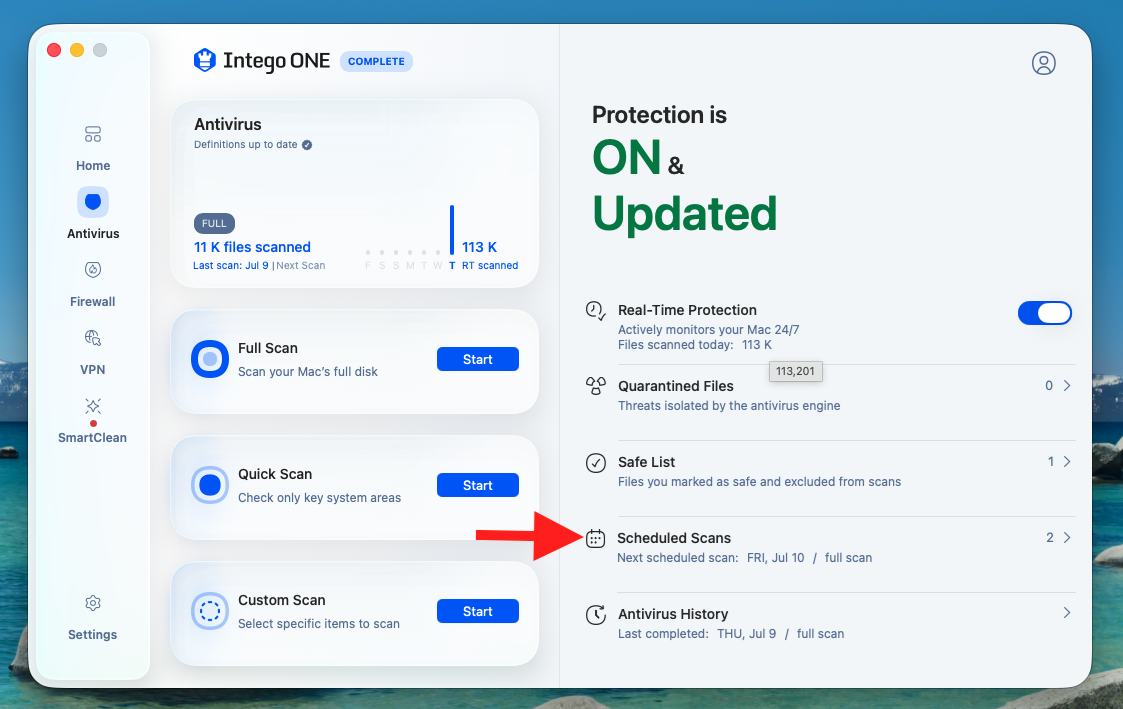Open the SmartClean sparkle icon
Screen dimensions: 1123x709
(92, 406)
